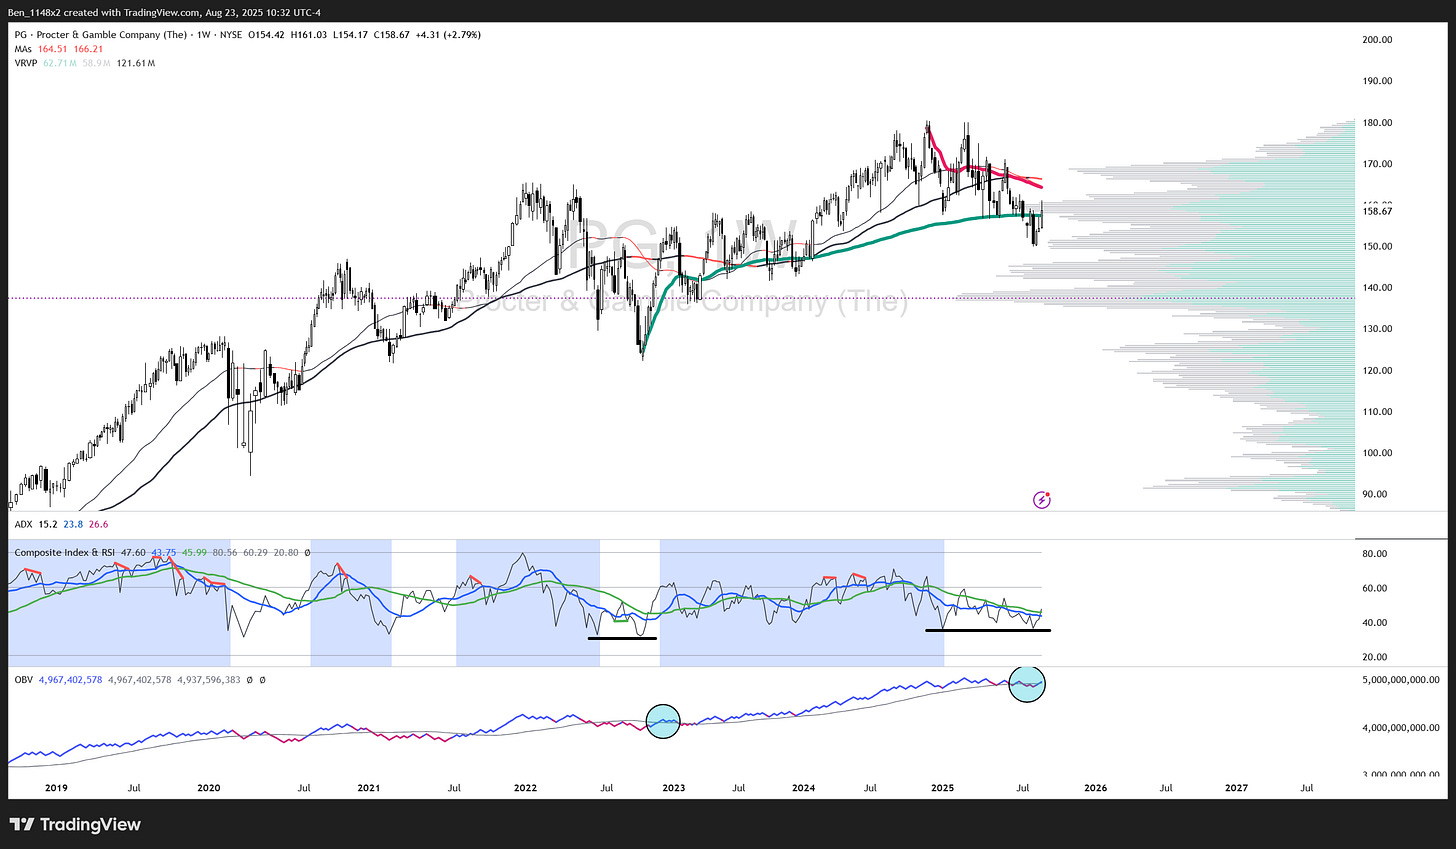
Task: Click the 90.00 price axis label
Action: click(1375, 494)
